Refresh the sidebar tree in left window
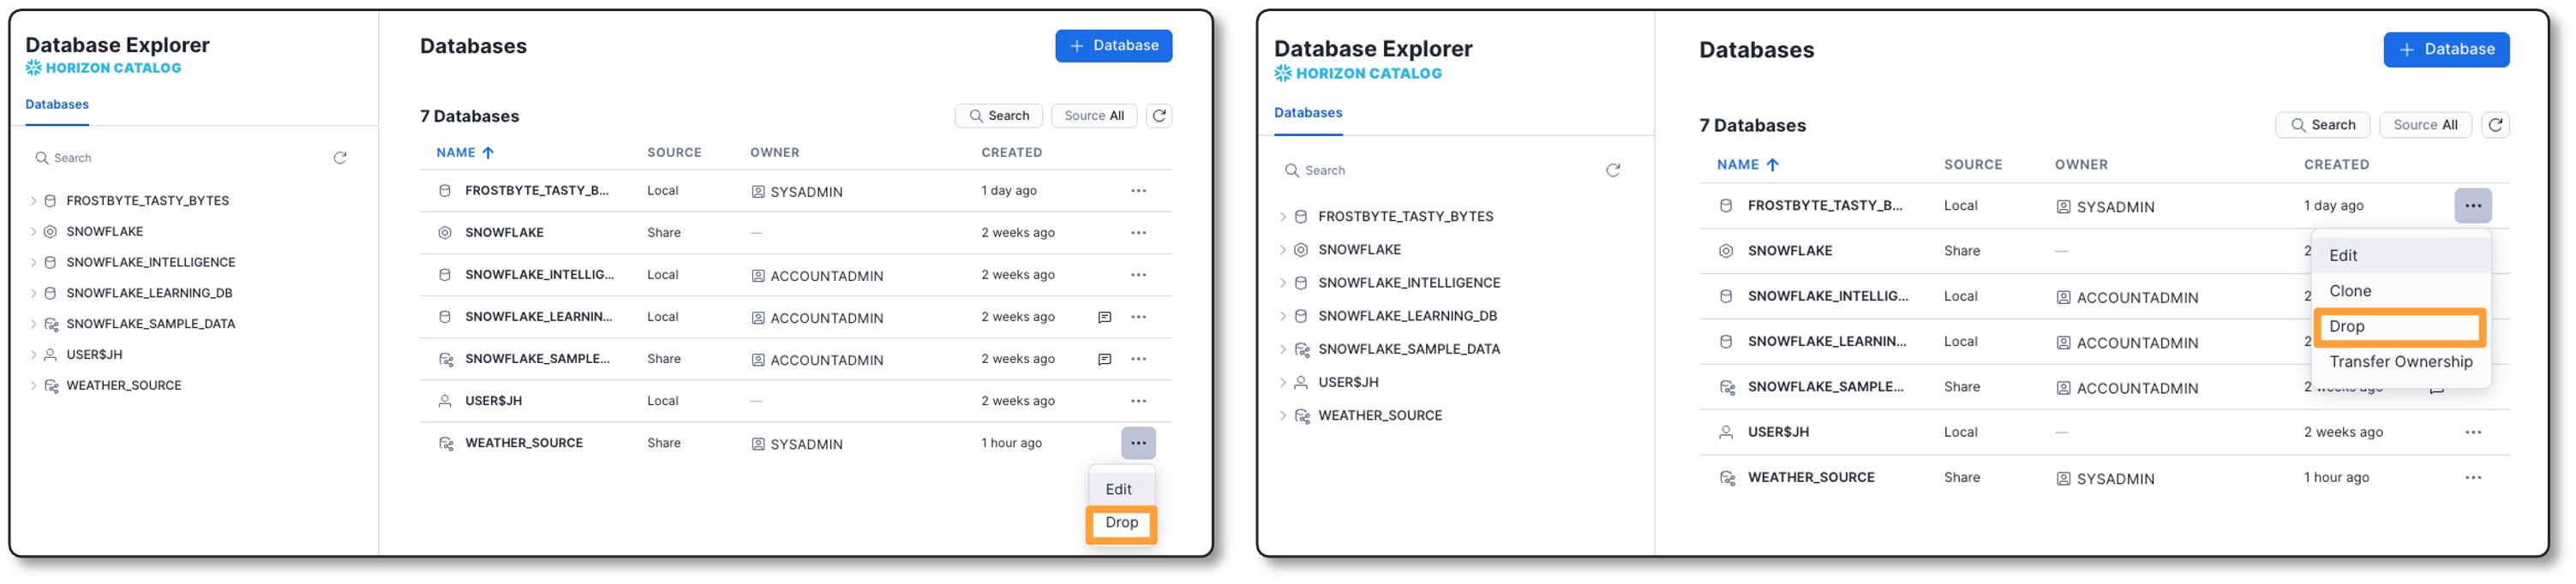The width and height of the screenshot is (2576, 584). coord(340,158)
